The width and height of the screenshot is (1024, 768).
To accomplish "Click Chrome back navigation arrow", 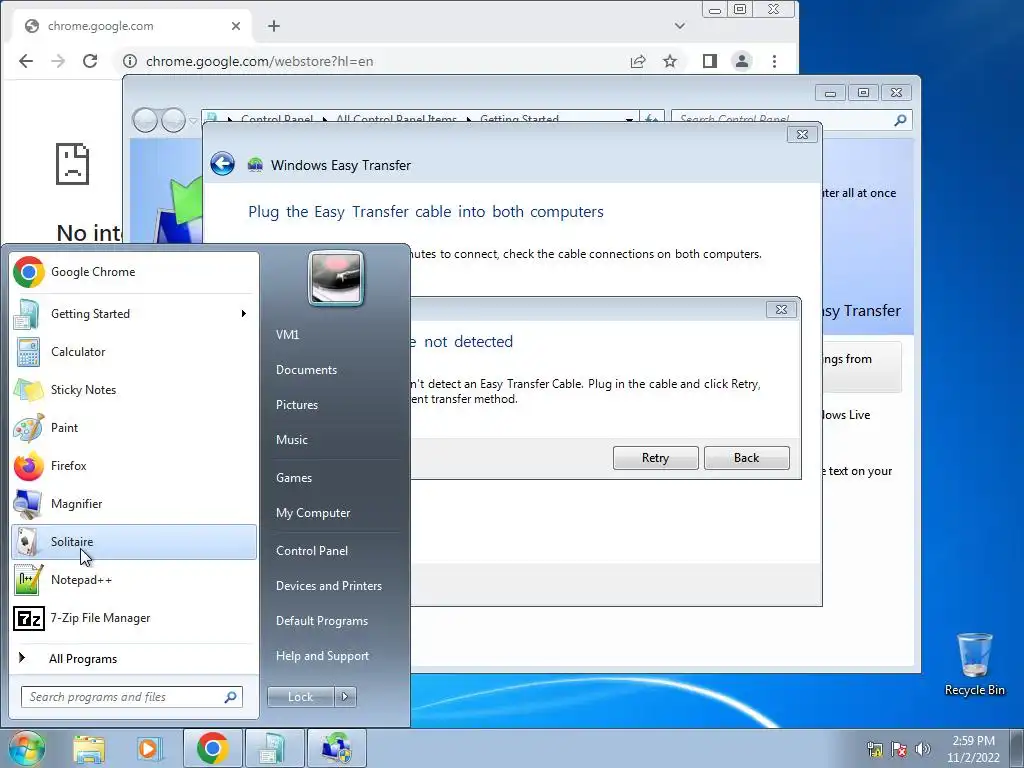I will tap(25, 61).
